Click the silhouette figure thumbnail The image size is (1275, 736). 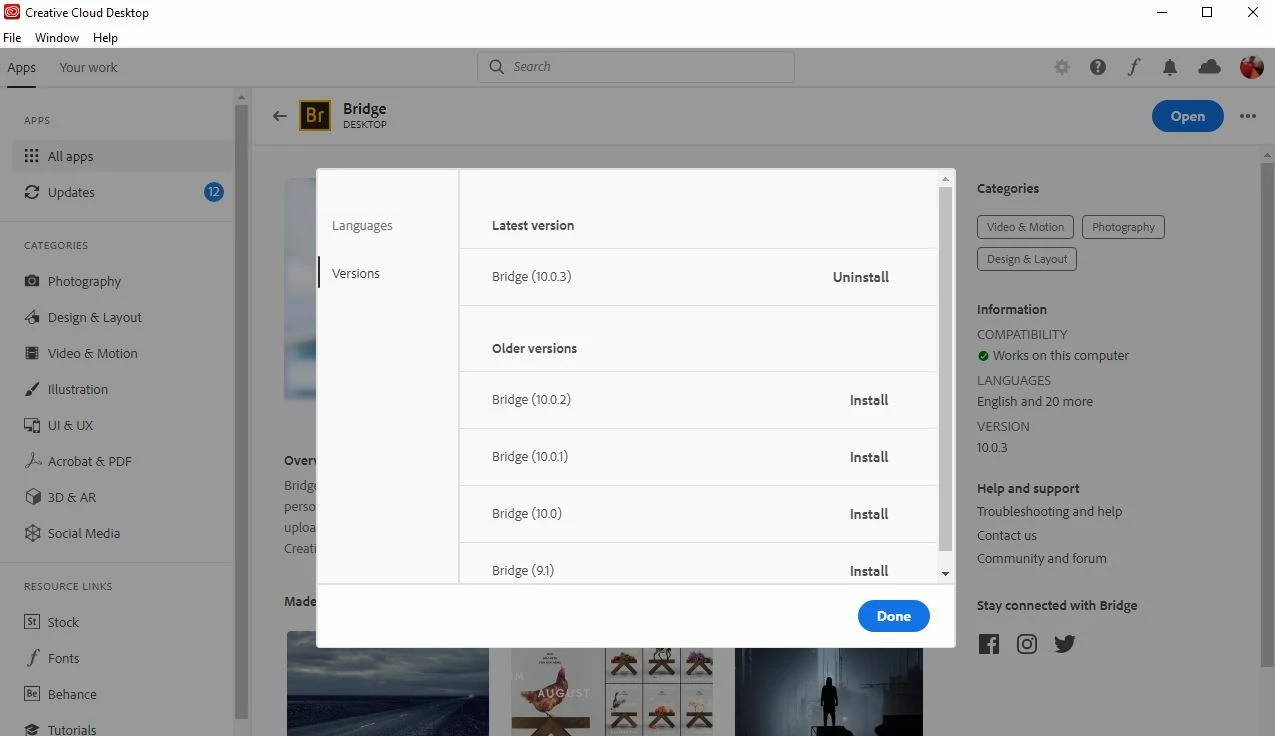click(x=829, y=692)
